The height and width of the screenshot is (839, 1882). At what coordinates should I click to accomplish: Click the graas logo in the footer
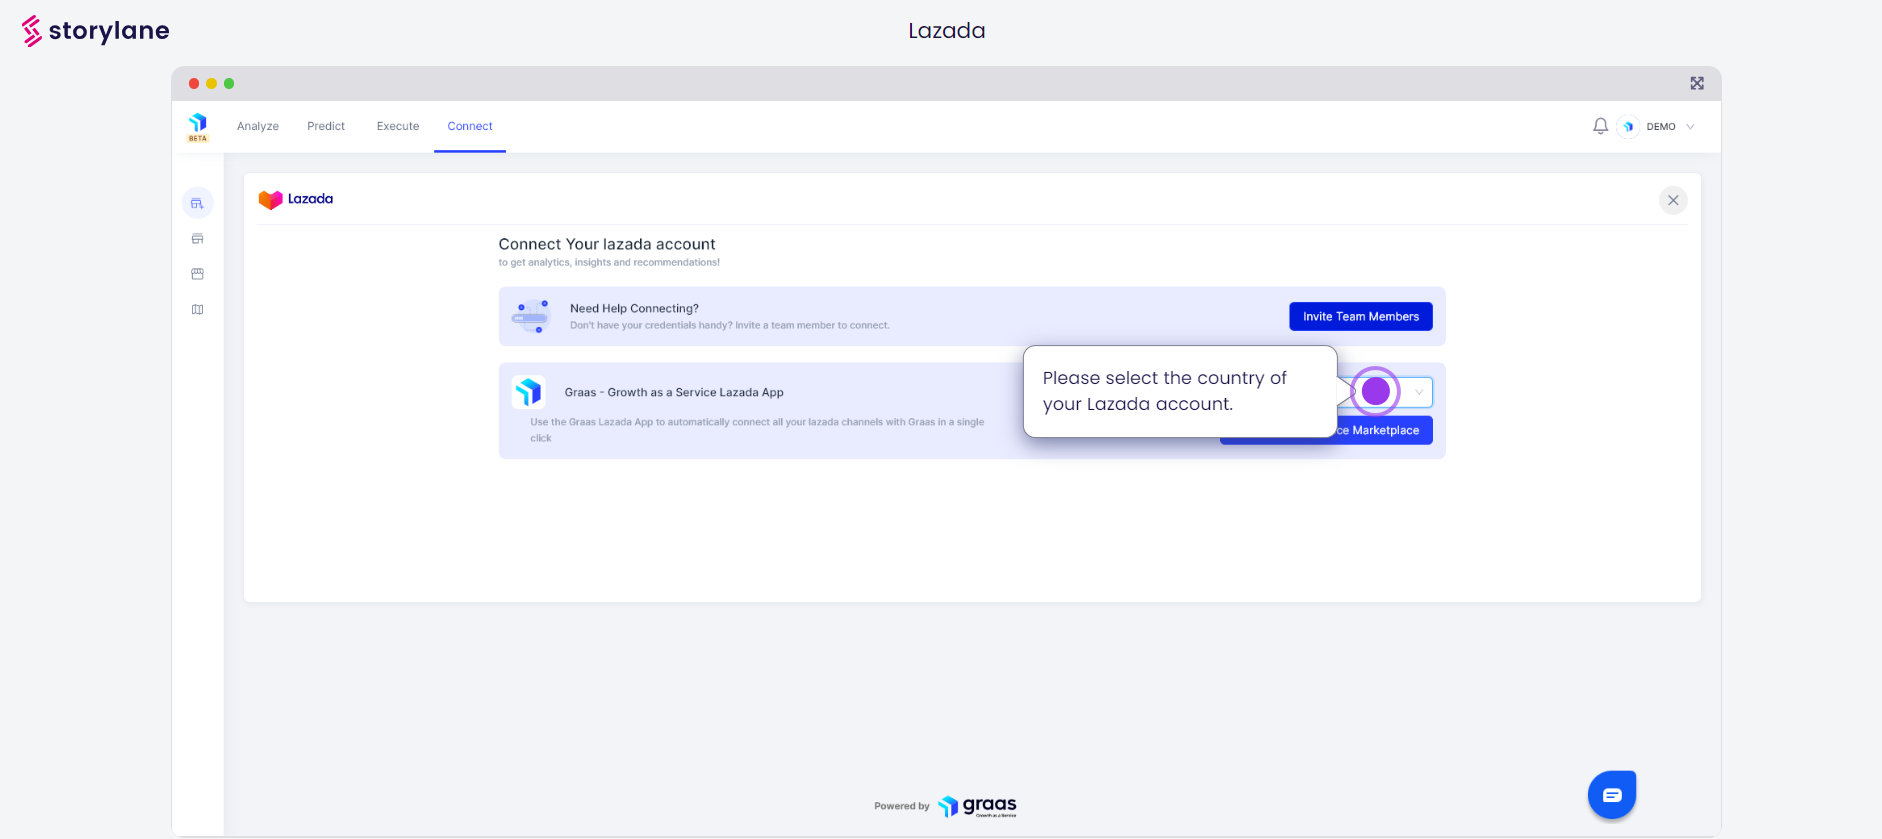point(978,806)
